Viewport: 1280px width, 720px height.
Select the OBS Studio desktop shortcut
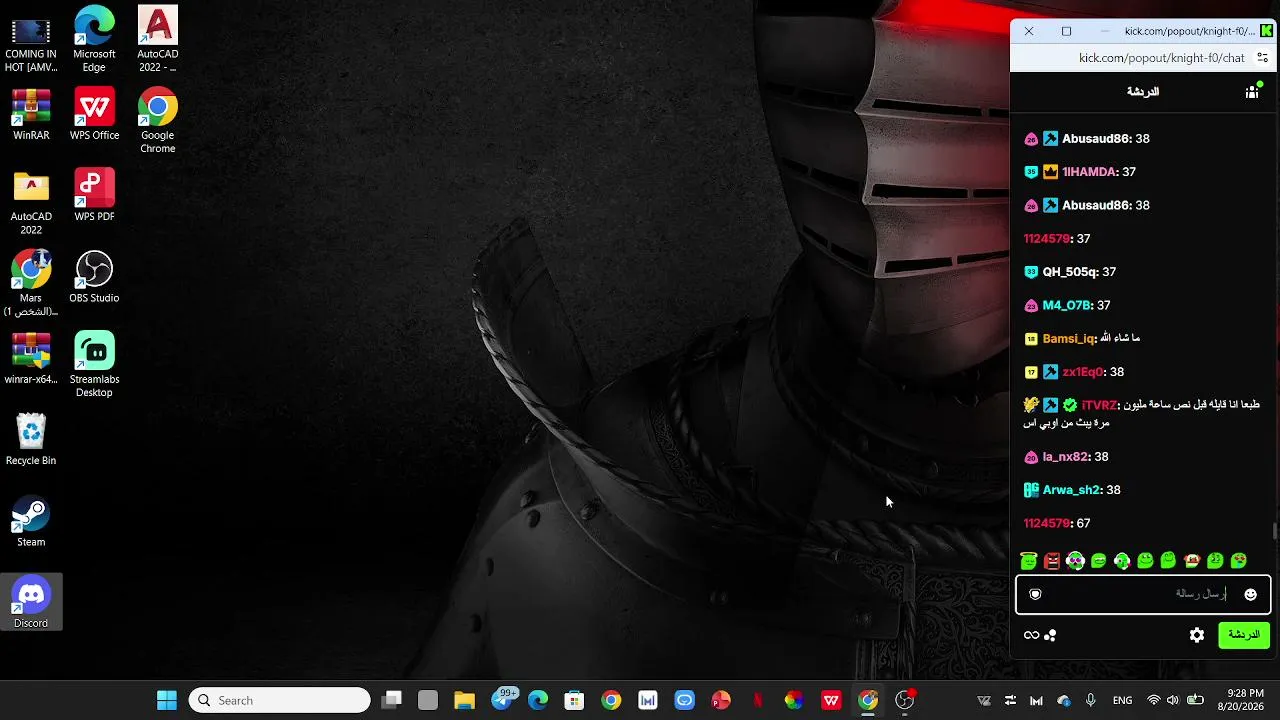click(x=94, y=277)
